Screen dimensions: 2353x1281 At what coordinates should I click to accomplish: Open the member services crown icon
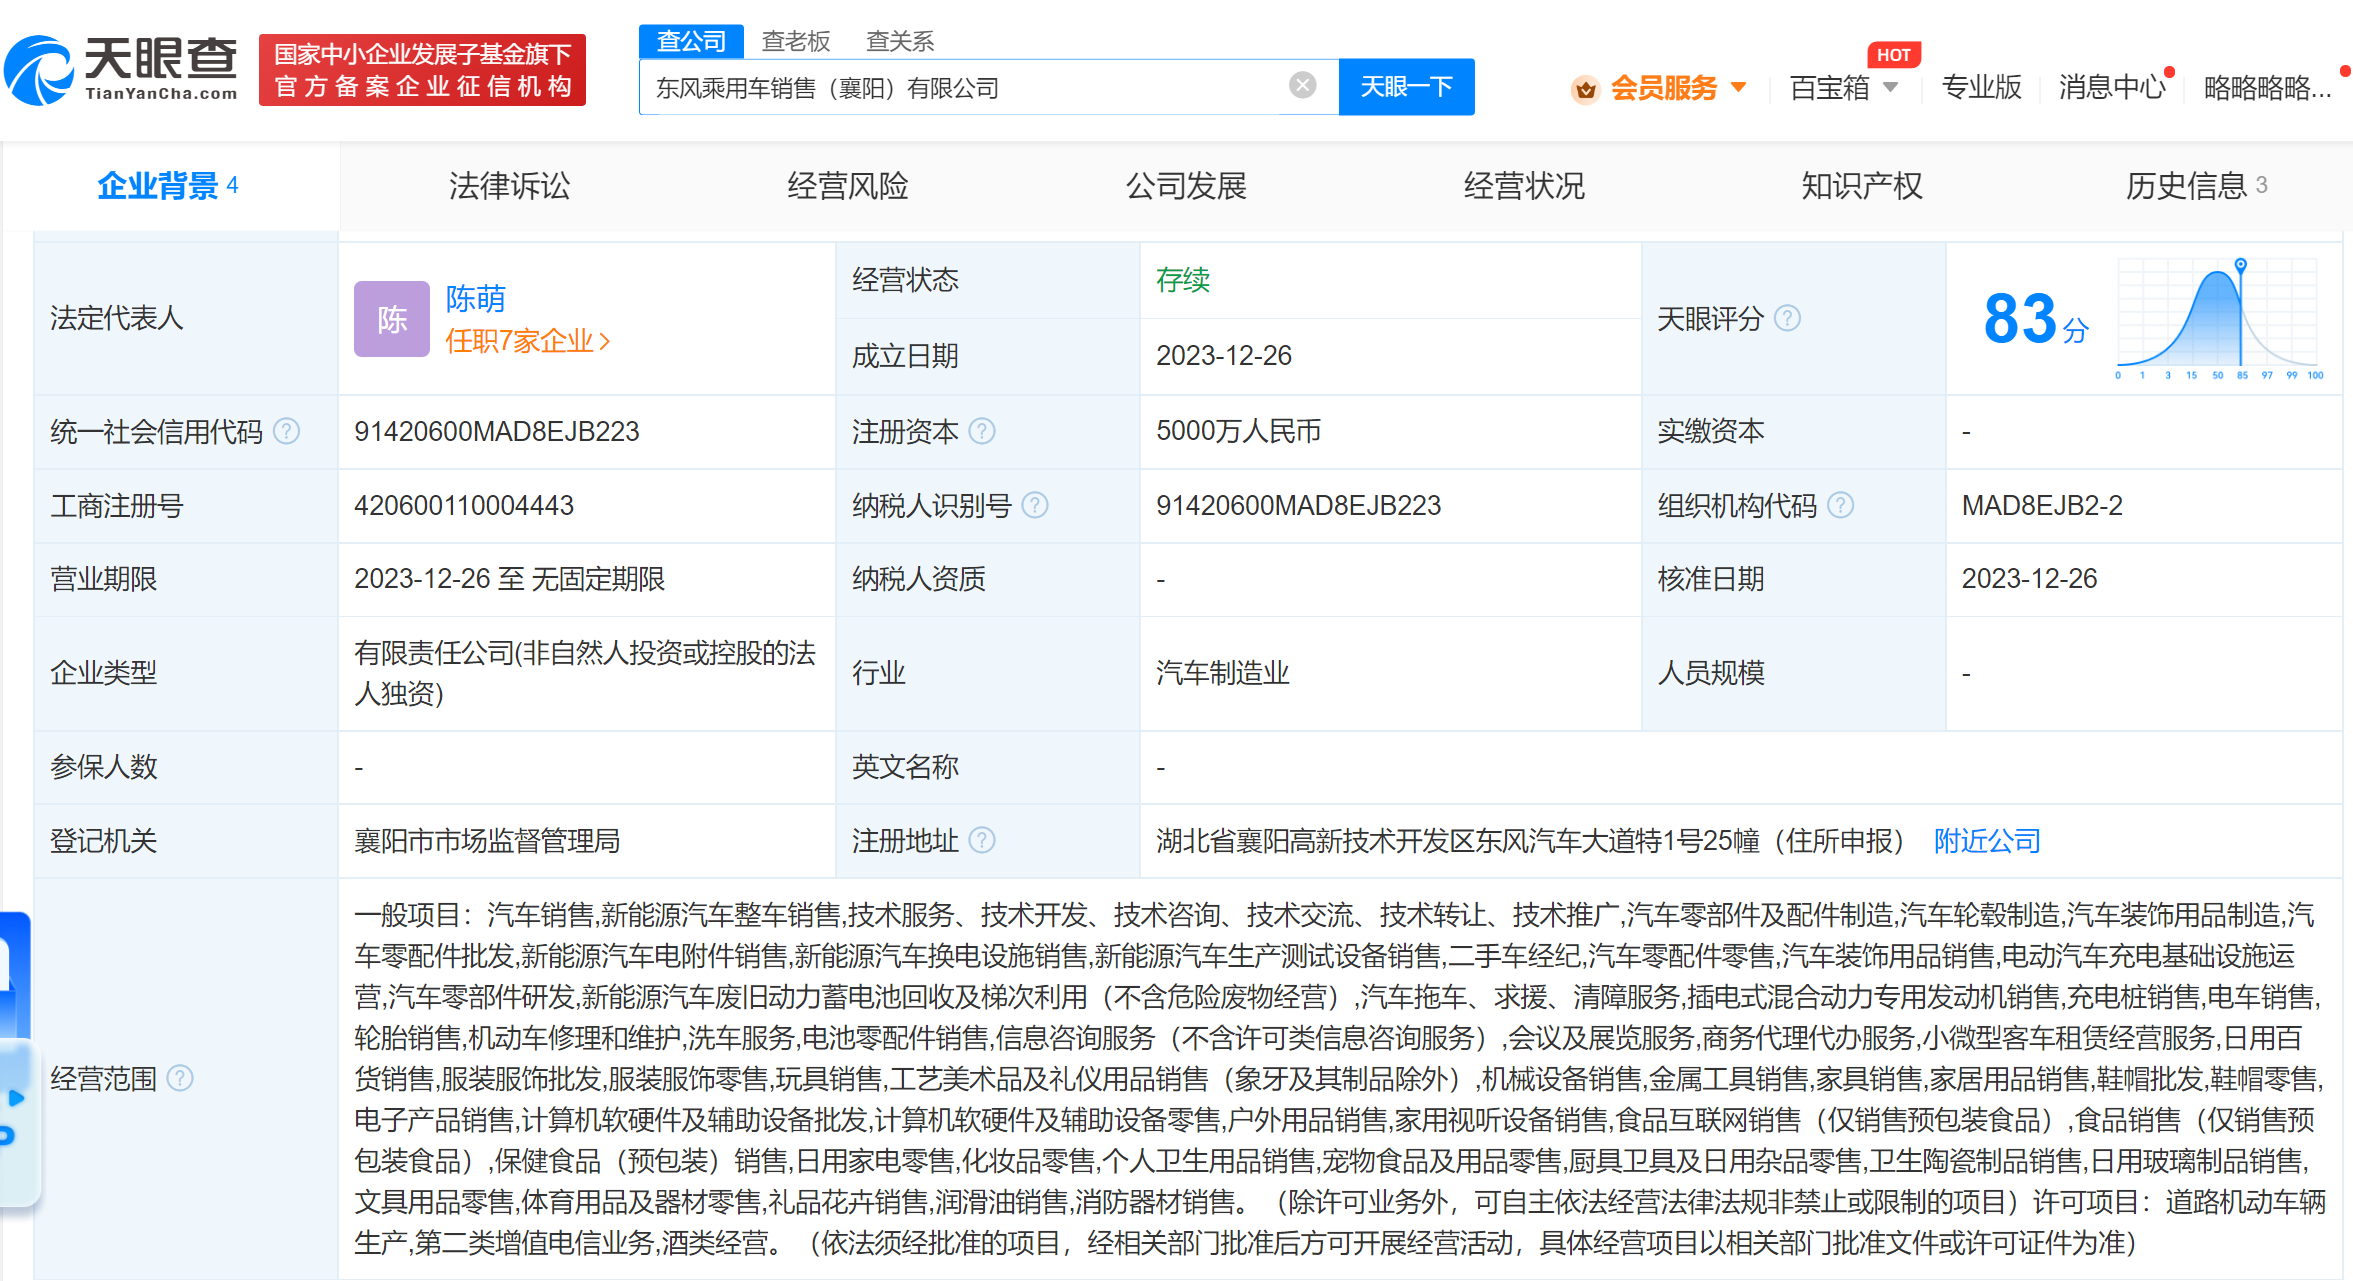click(1586, 89)
